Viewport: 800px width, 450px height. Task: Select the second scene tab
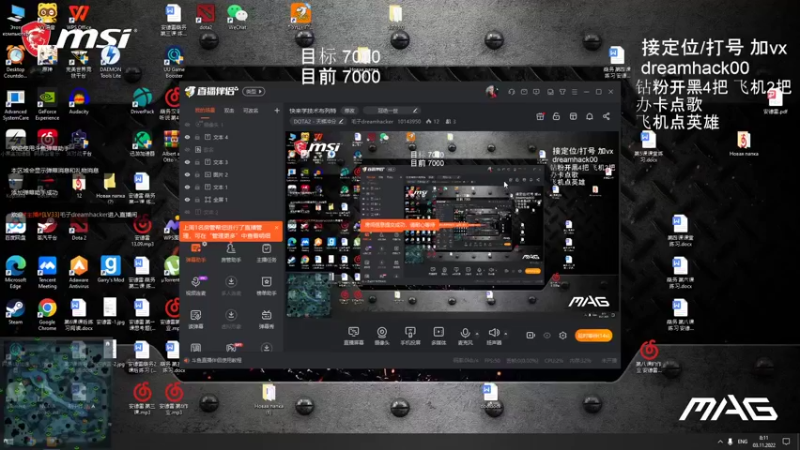tap(229, 110)
